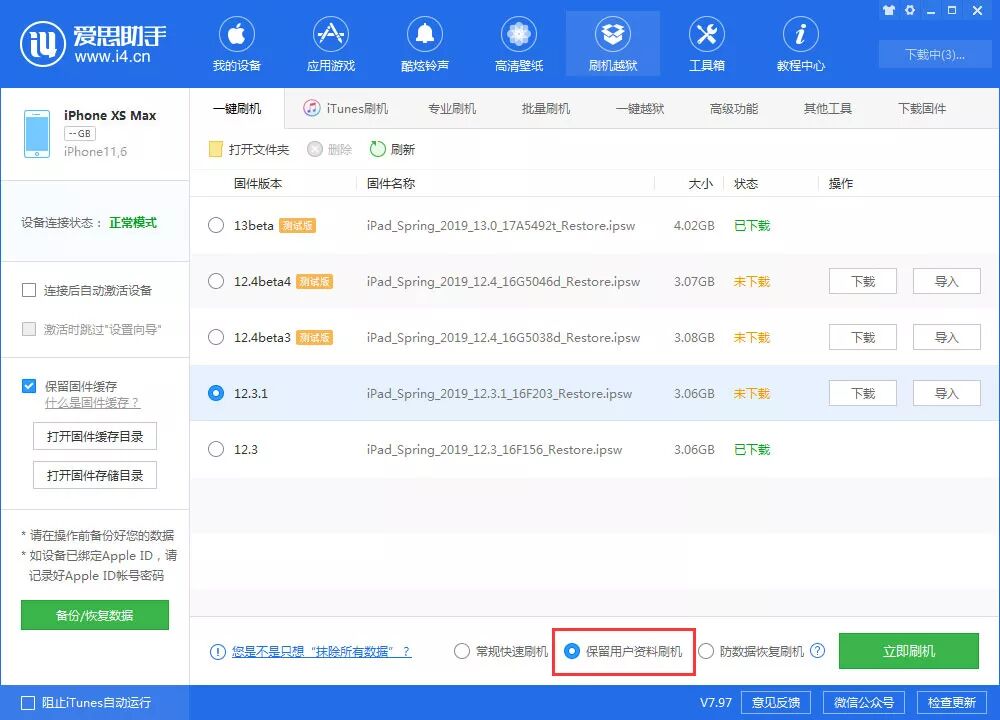Viewport: 1000px width, 720px height.
Task: Enable 连接后自动激活设备 checkbox
Action: pos(29,291)
